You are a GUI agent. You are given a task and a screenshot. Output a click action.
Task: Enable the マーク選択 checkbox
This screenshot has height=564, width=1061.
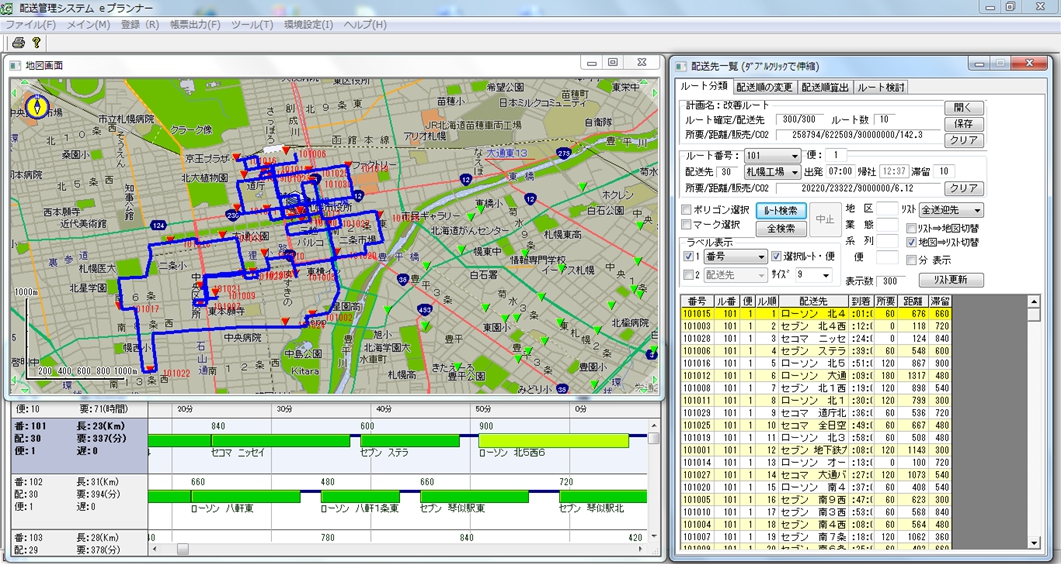(686, 224)
